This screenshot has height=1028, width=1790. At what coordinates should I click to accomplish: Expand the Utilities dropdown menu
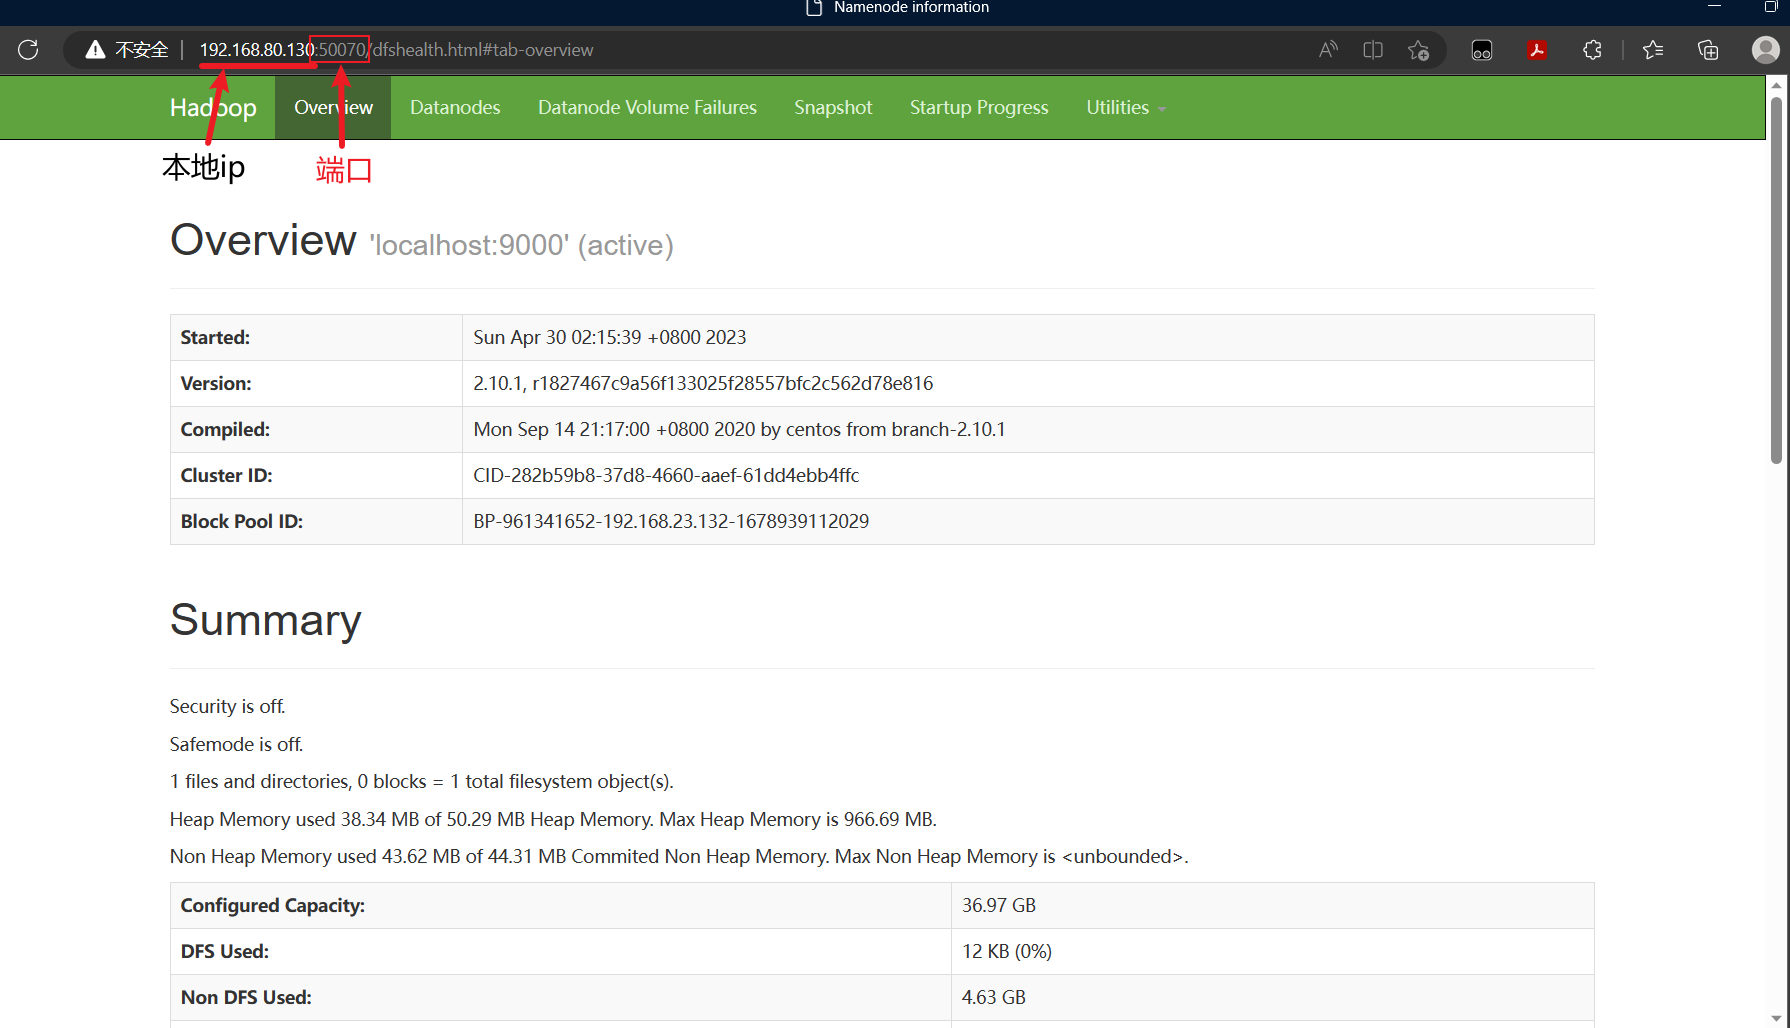coord(1126,107)
